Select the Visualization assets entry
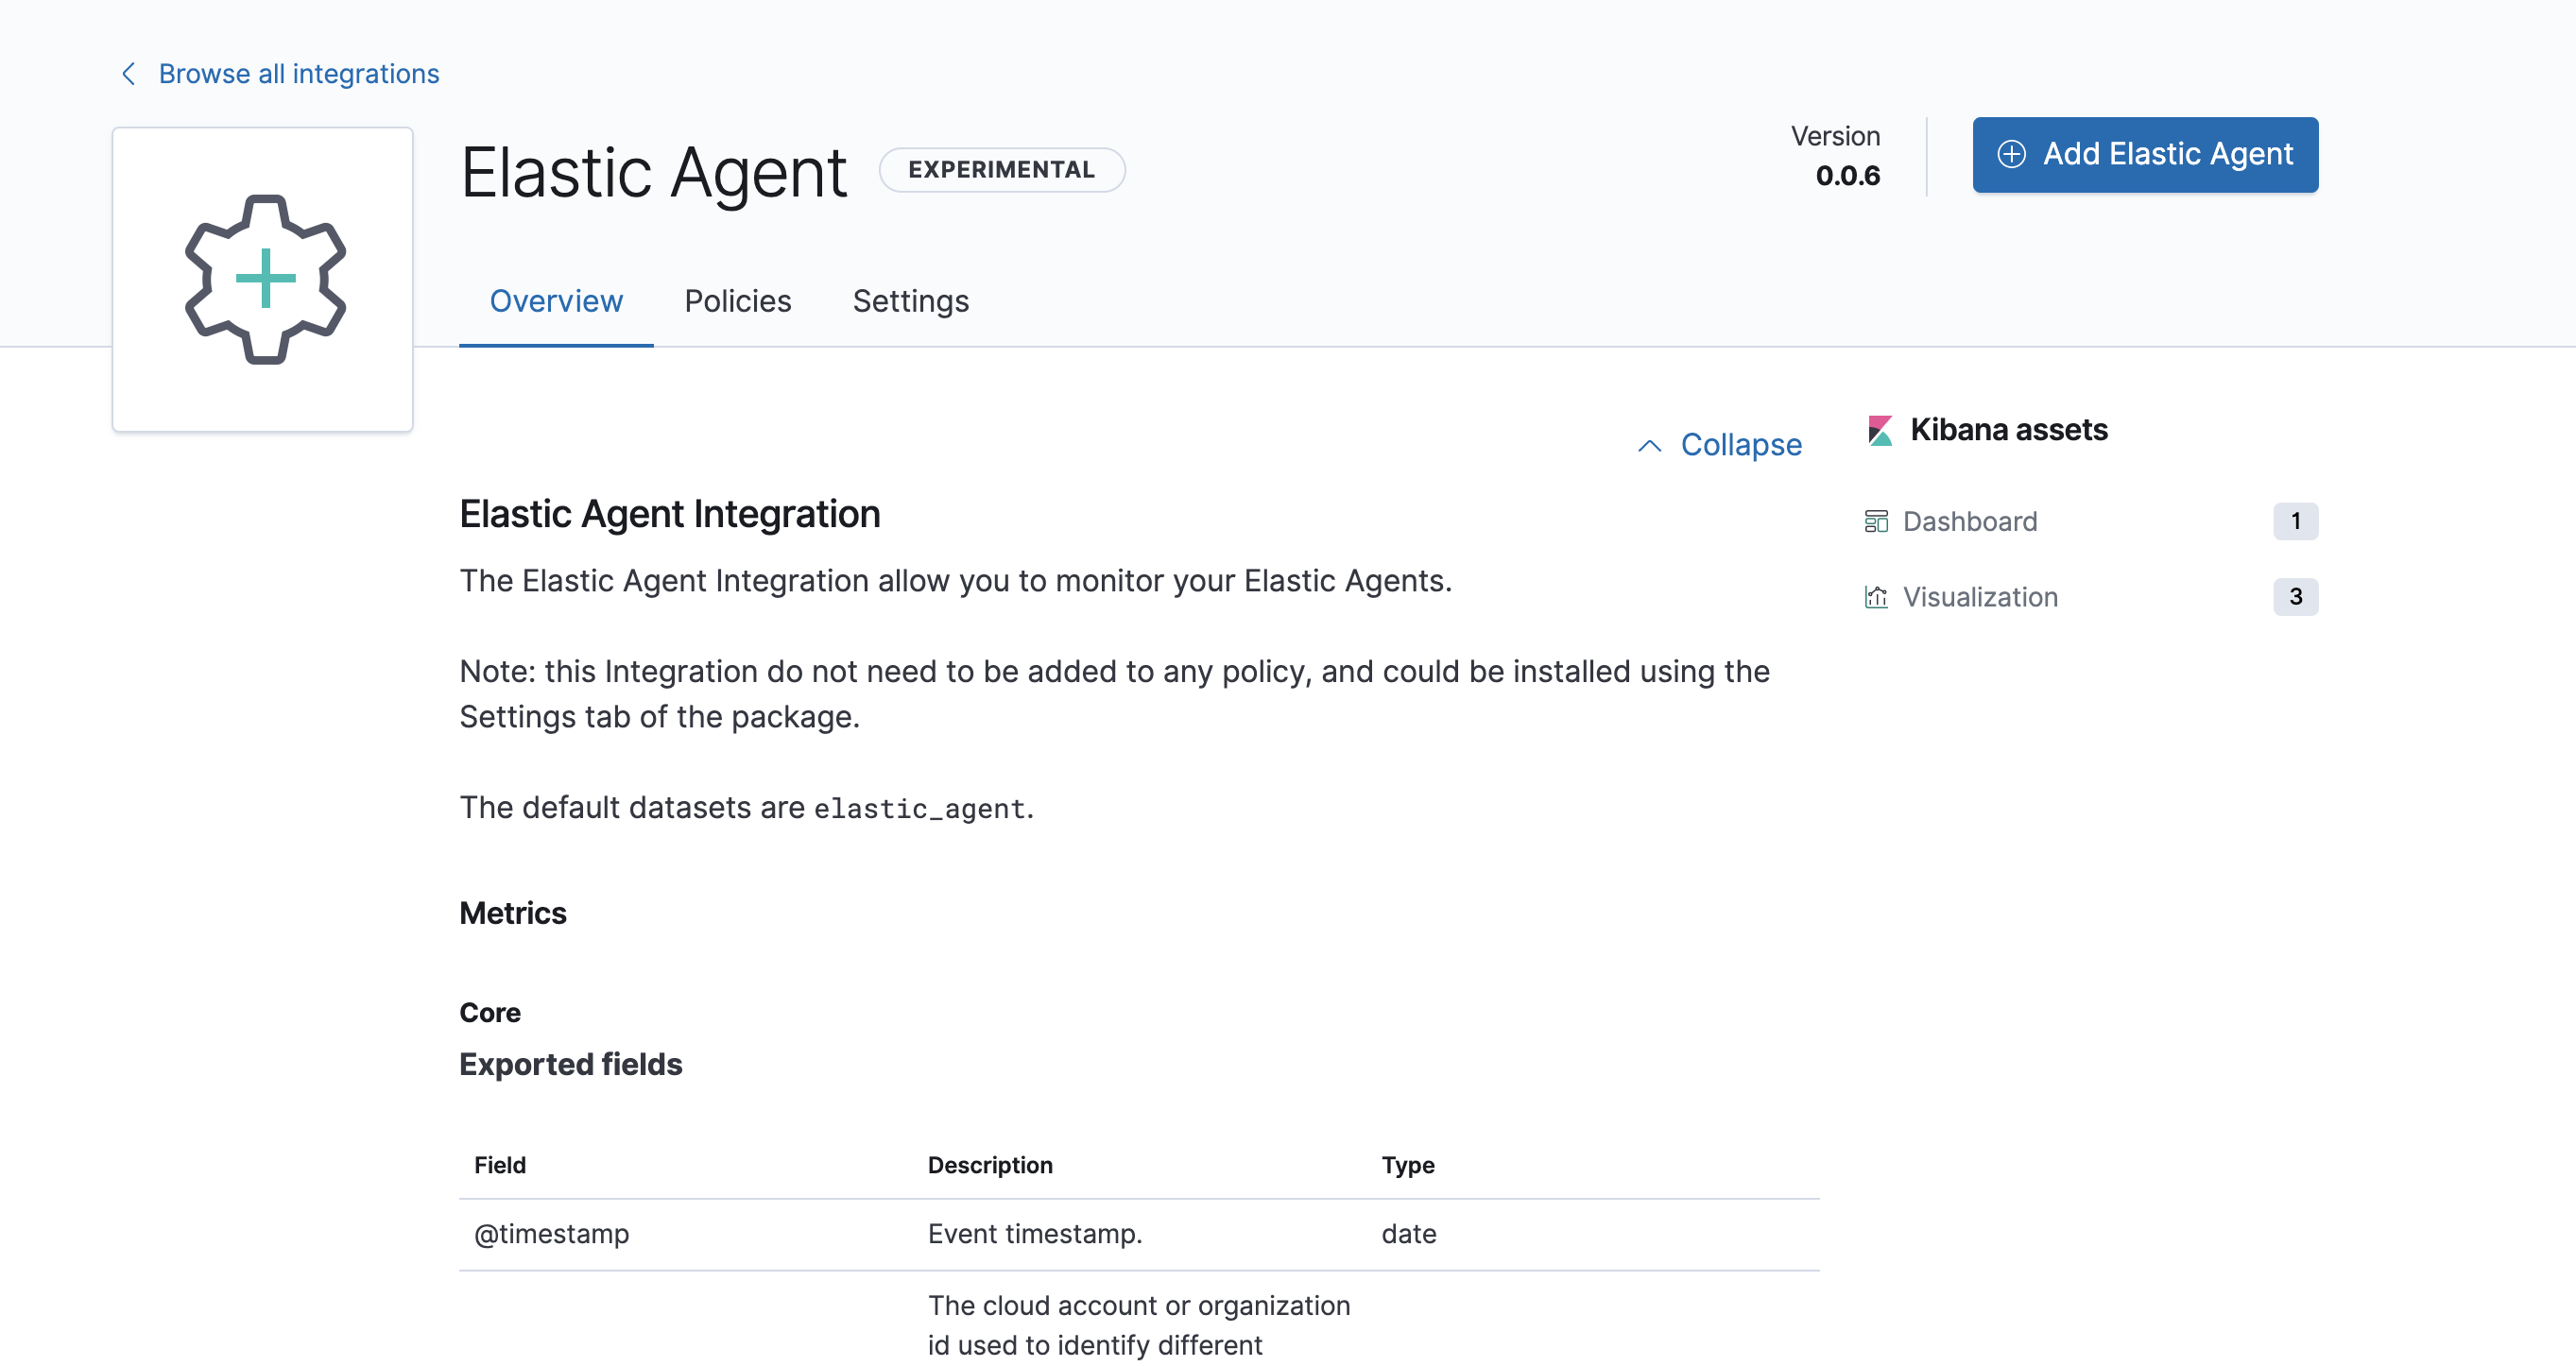Viewport: 2576px width, 1366px height. pos(1979,597)
